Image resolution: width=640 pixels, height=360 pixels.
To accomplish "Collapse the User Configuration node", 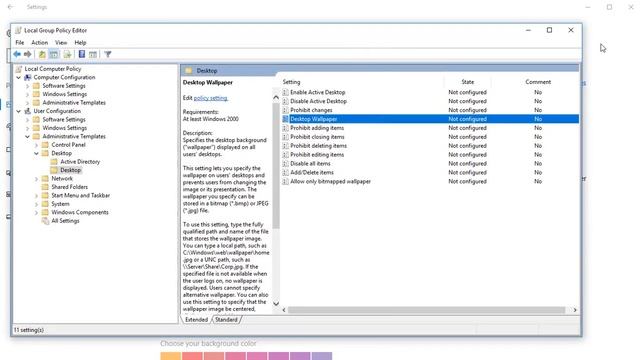I will click(19, 111).
